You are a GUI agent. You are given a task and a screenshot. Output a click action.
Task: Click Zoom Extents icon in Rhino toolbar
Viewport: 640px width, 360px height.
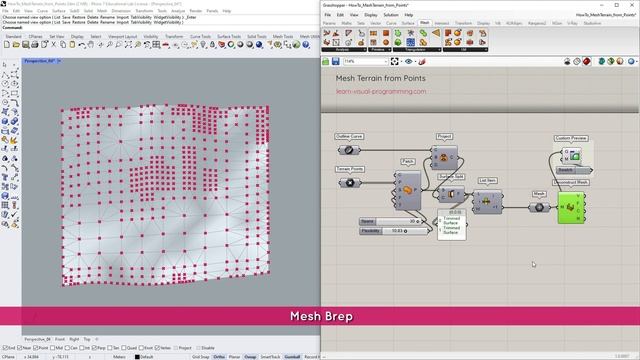(x=128, y=45)
